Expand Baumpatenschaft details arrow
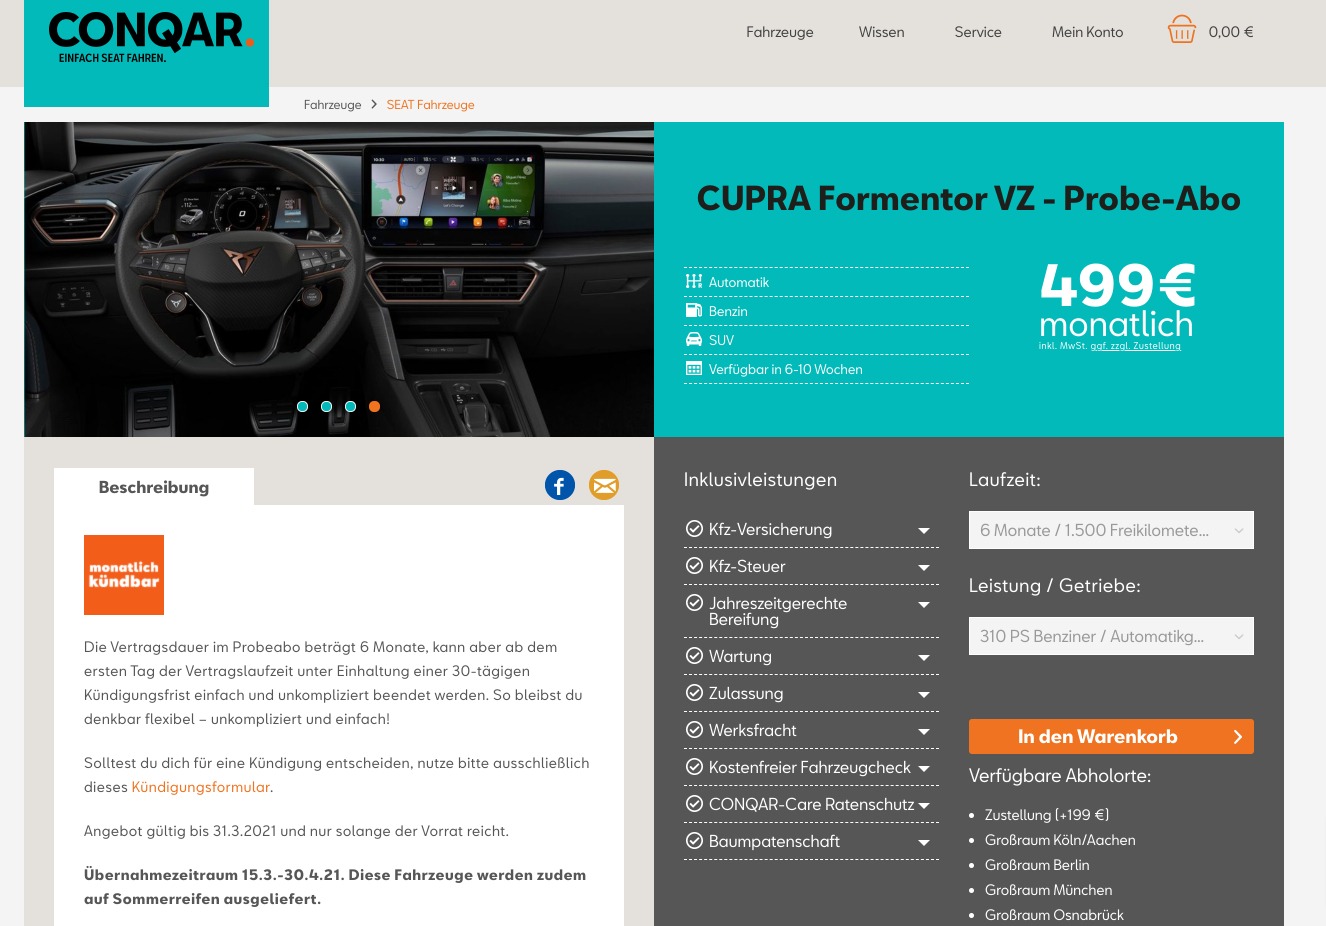The image size is (1326, 926). tap(924, 843)
